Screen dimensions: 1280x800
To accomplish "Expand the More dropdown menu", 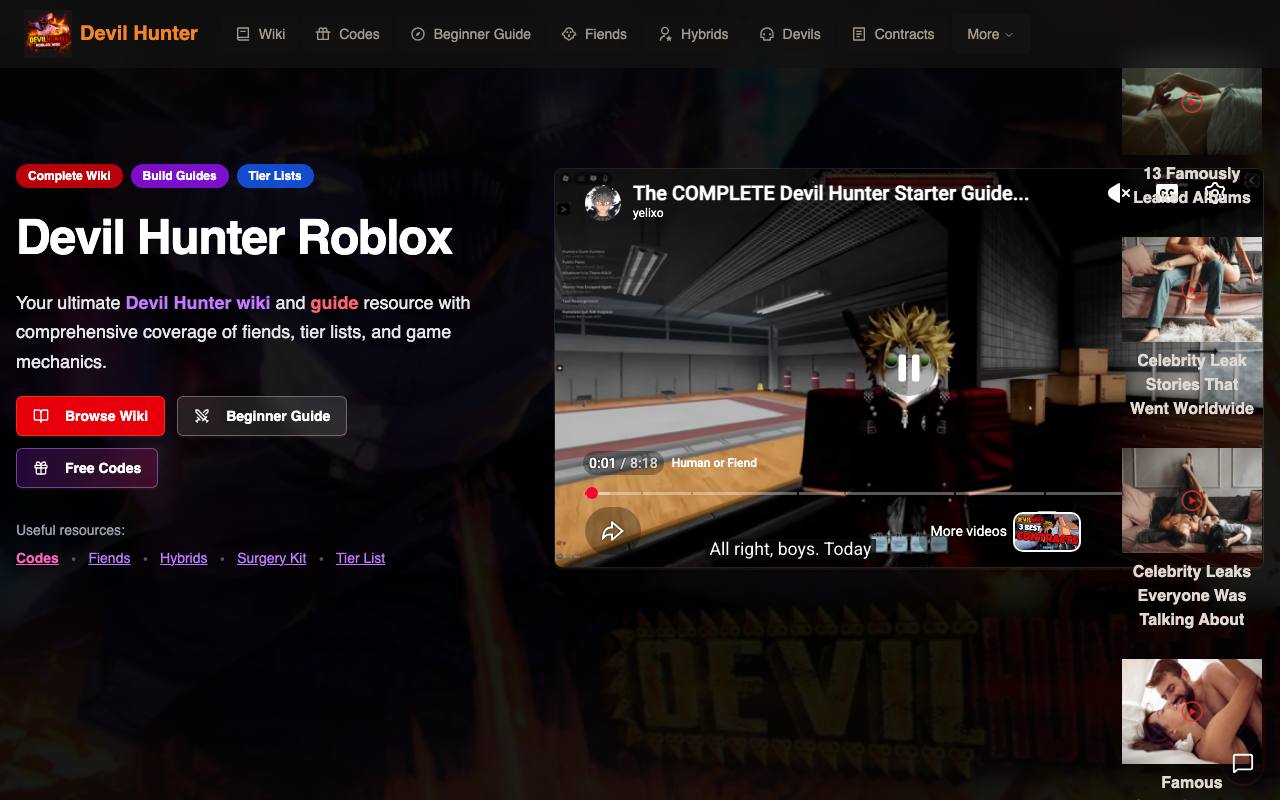I will click(990, 34).
